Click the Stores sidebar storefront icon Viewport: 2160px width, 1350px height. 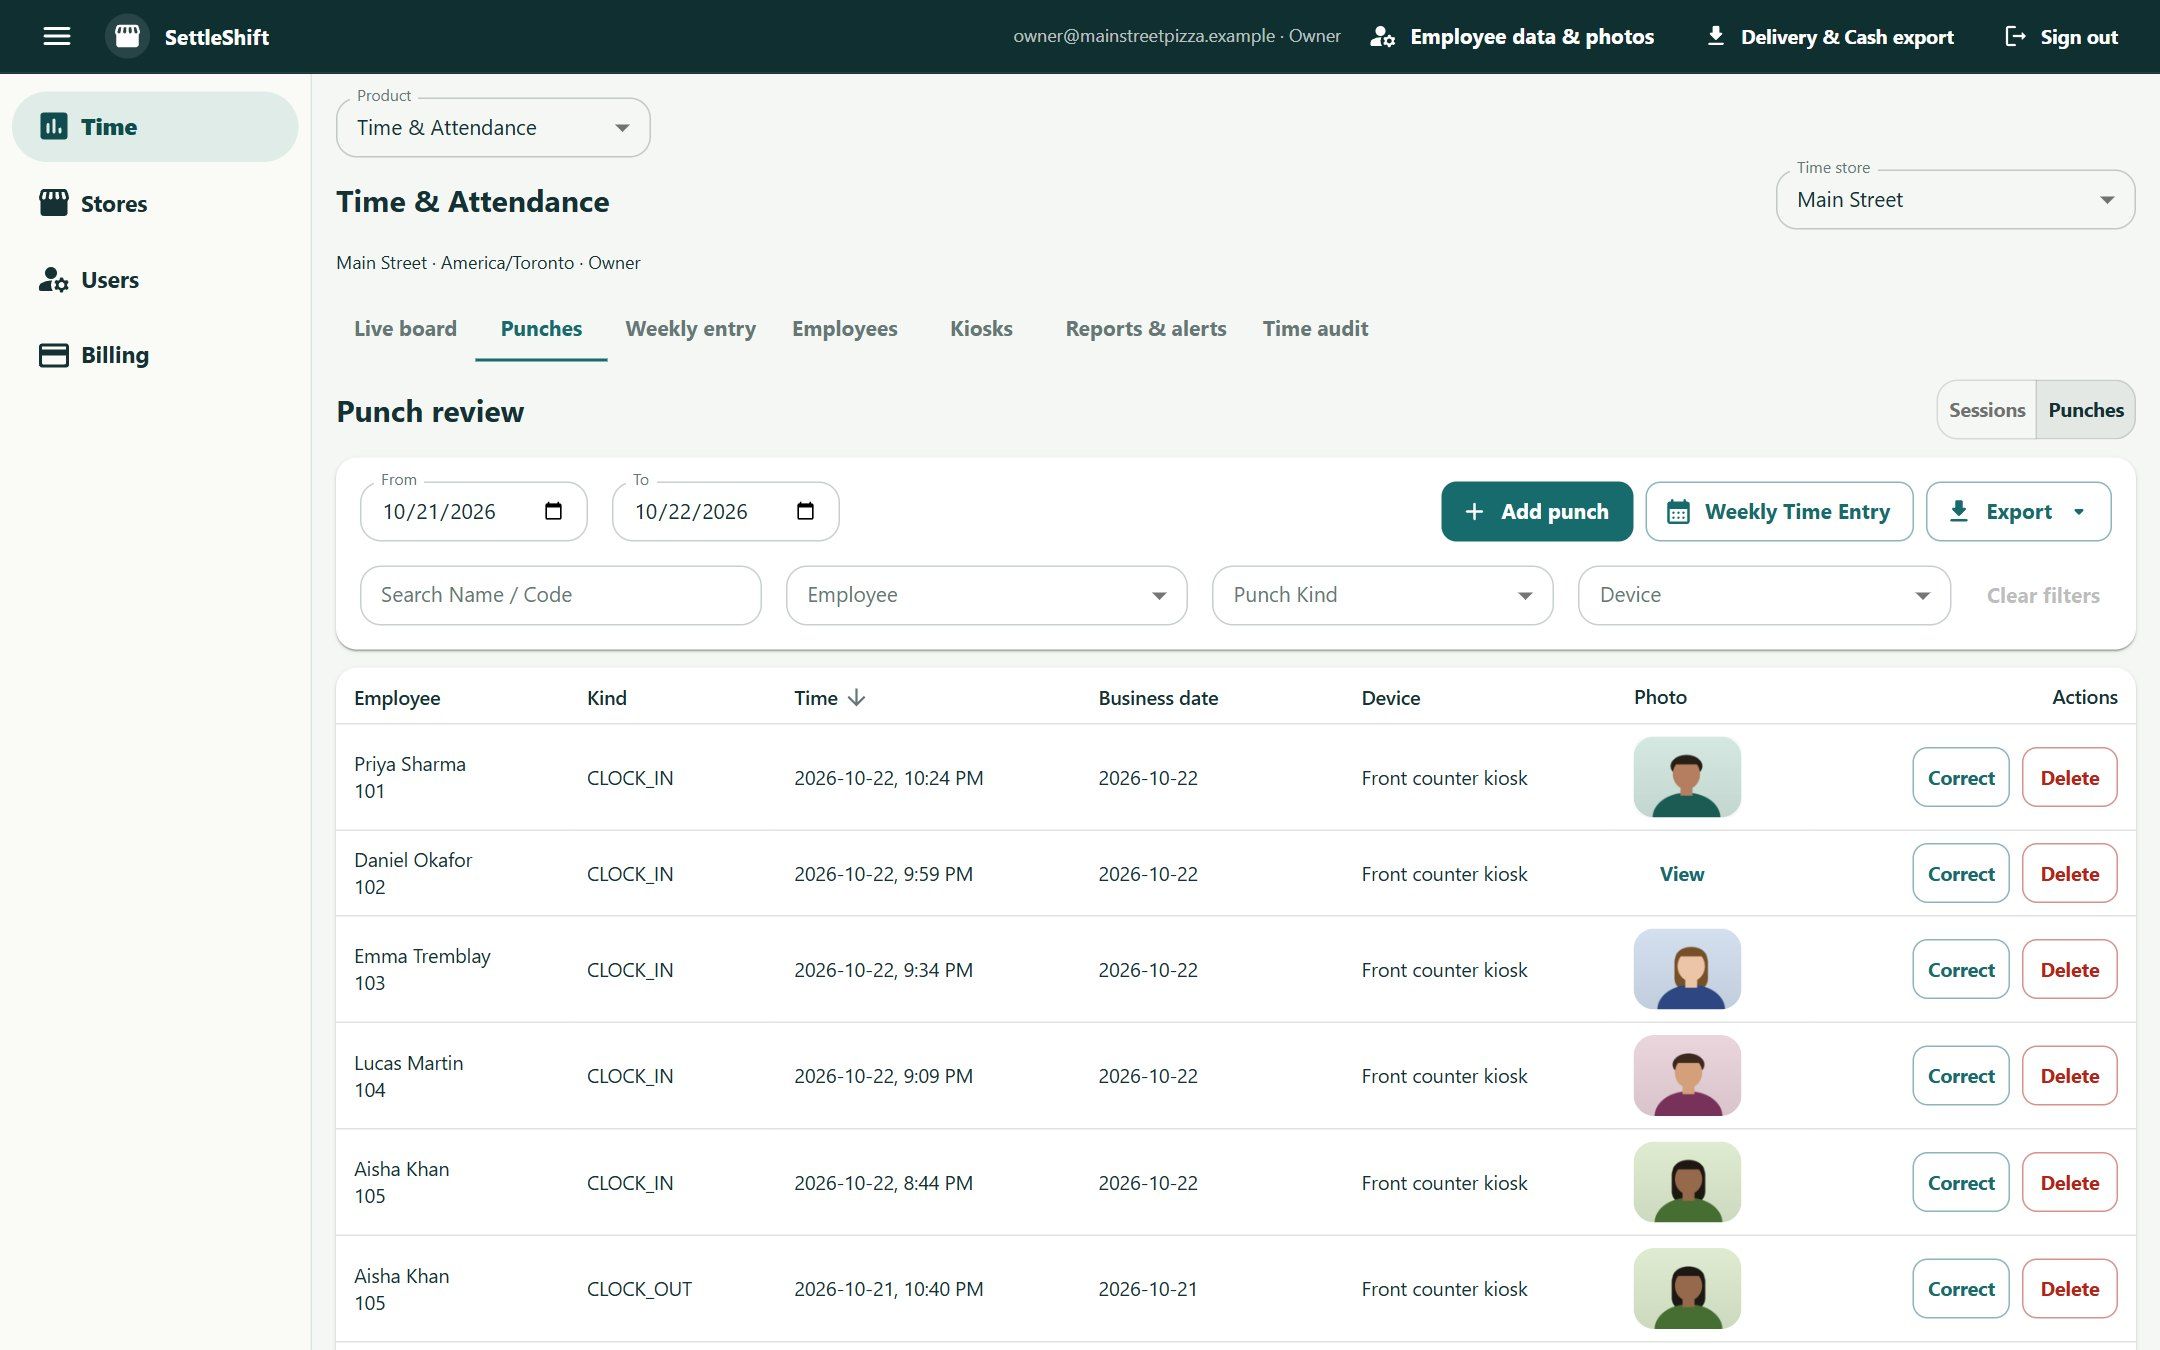(x=53, y=203)
